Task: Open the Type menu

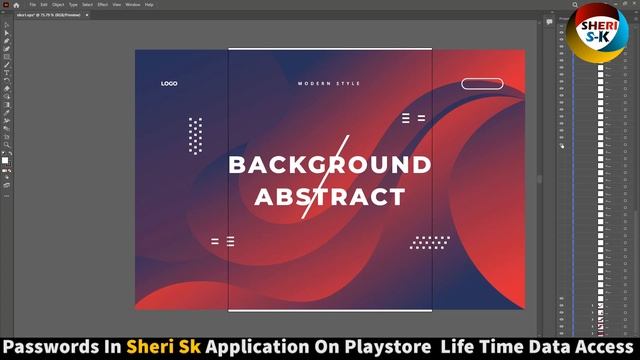Action: point(73,5)
